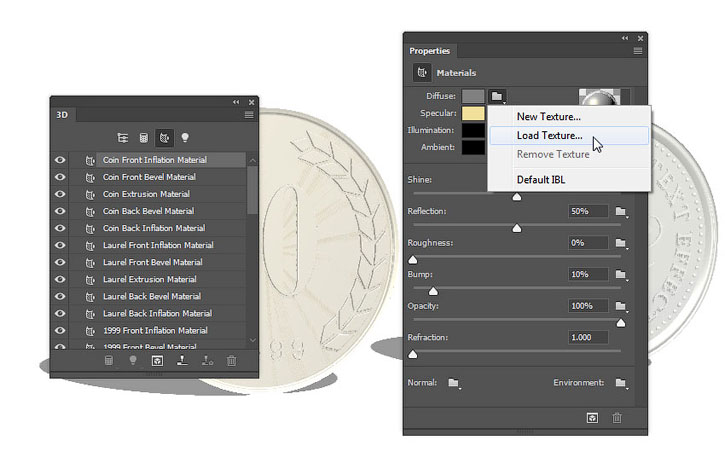Filter 3D panel by materials
725x469 pixels.
coord(165,138)
